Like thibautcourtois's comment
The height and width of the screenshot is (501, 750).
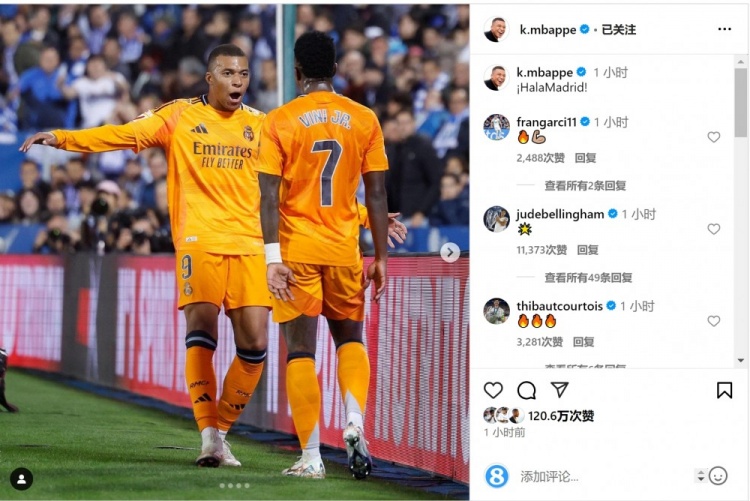pos(714,321)
